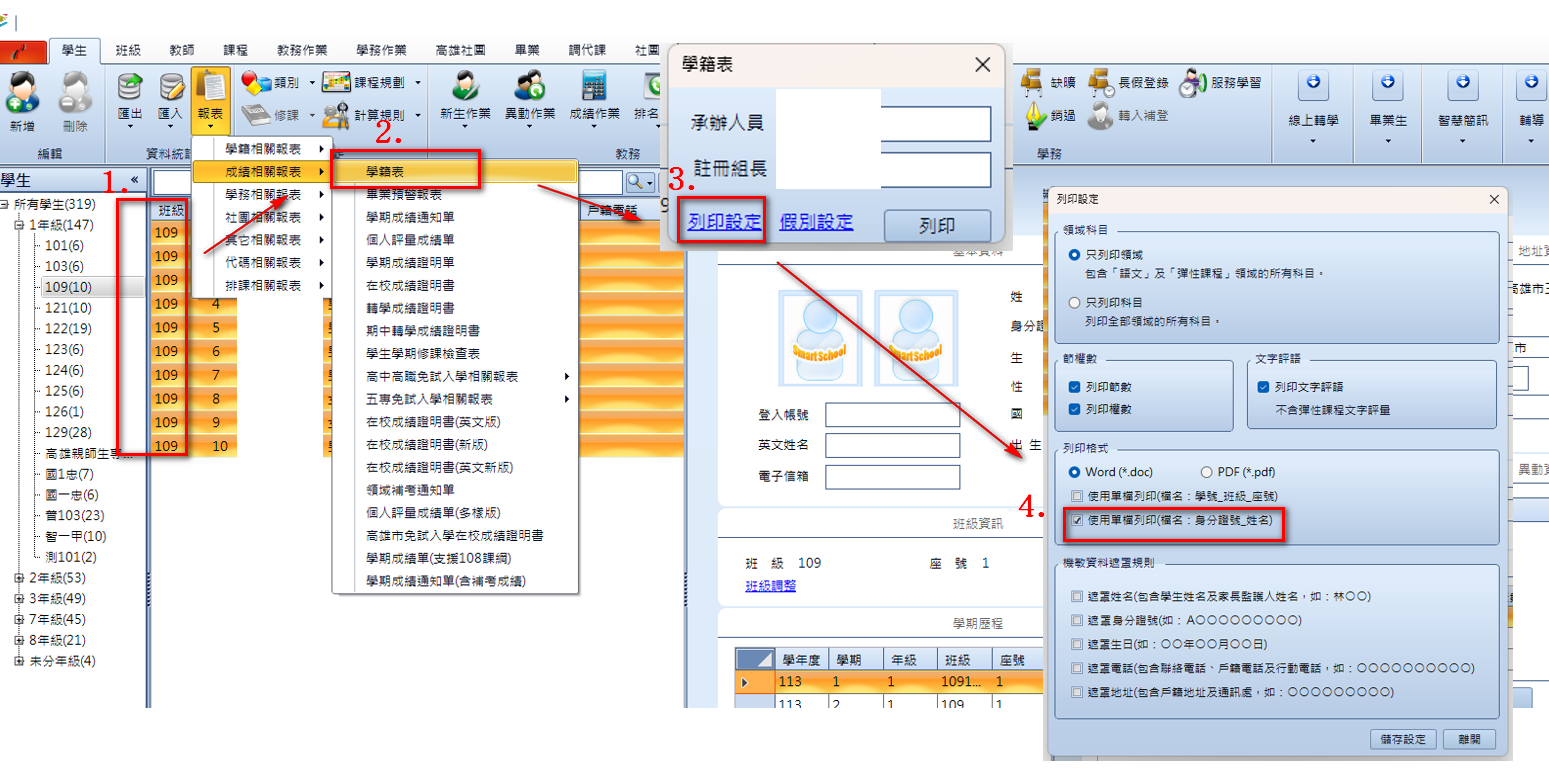
Task: Click the 智慧簡訊 download button icon
Action: [x=1463, y=86]
